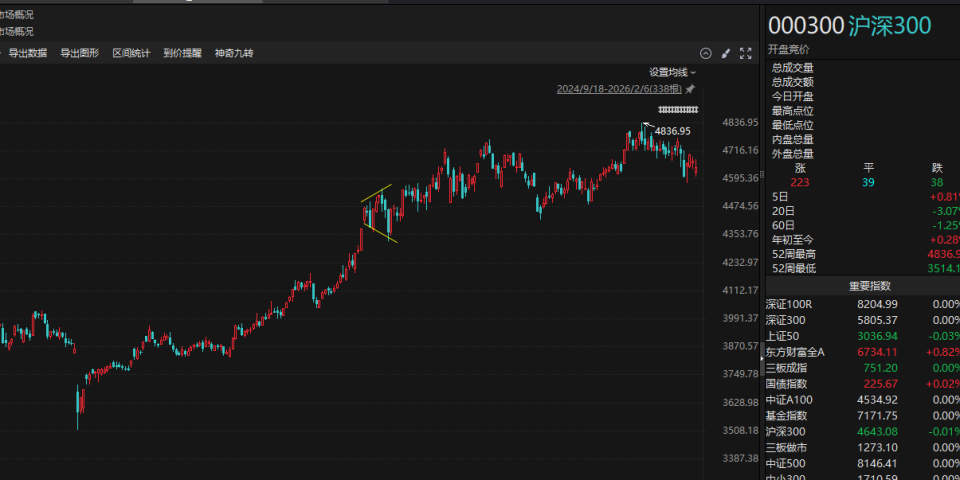This screenshot has width=960, height=480.
Task: Select the drawing brush tool icon
Action: click(x=726, y=53)
